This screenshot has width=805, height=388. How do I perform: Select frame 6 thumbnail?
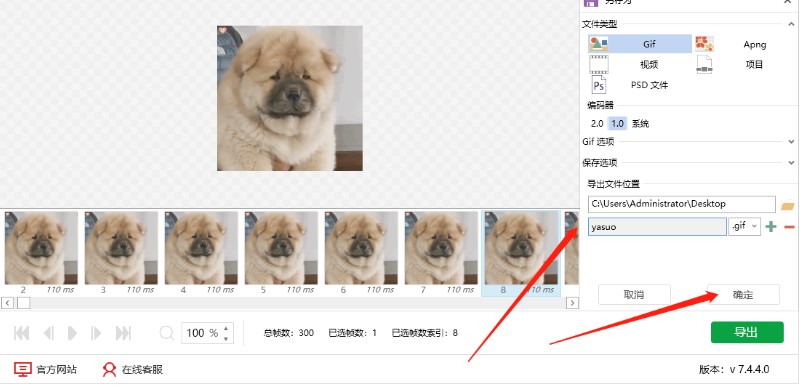click(361, 248)
